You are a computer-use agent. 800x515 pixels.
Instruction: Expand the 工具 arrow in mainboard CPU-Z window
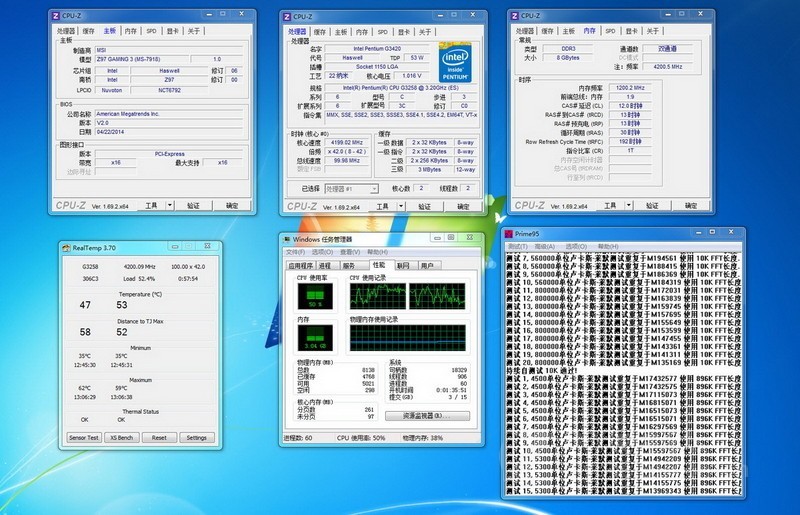170,205
